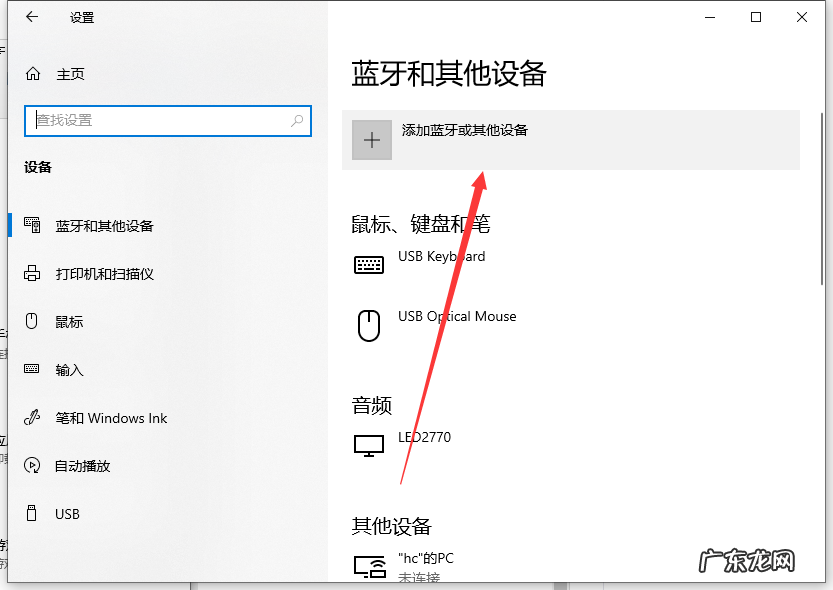833x590 pixels.
Task: Select the 鼠标 mouse sidebar icon
Action: pyautogui.click(x=32, y=321)
